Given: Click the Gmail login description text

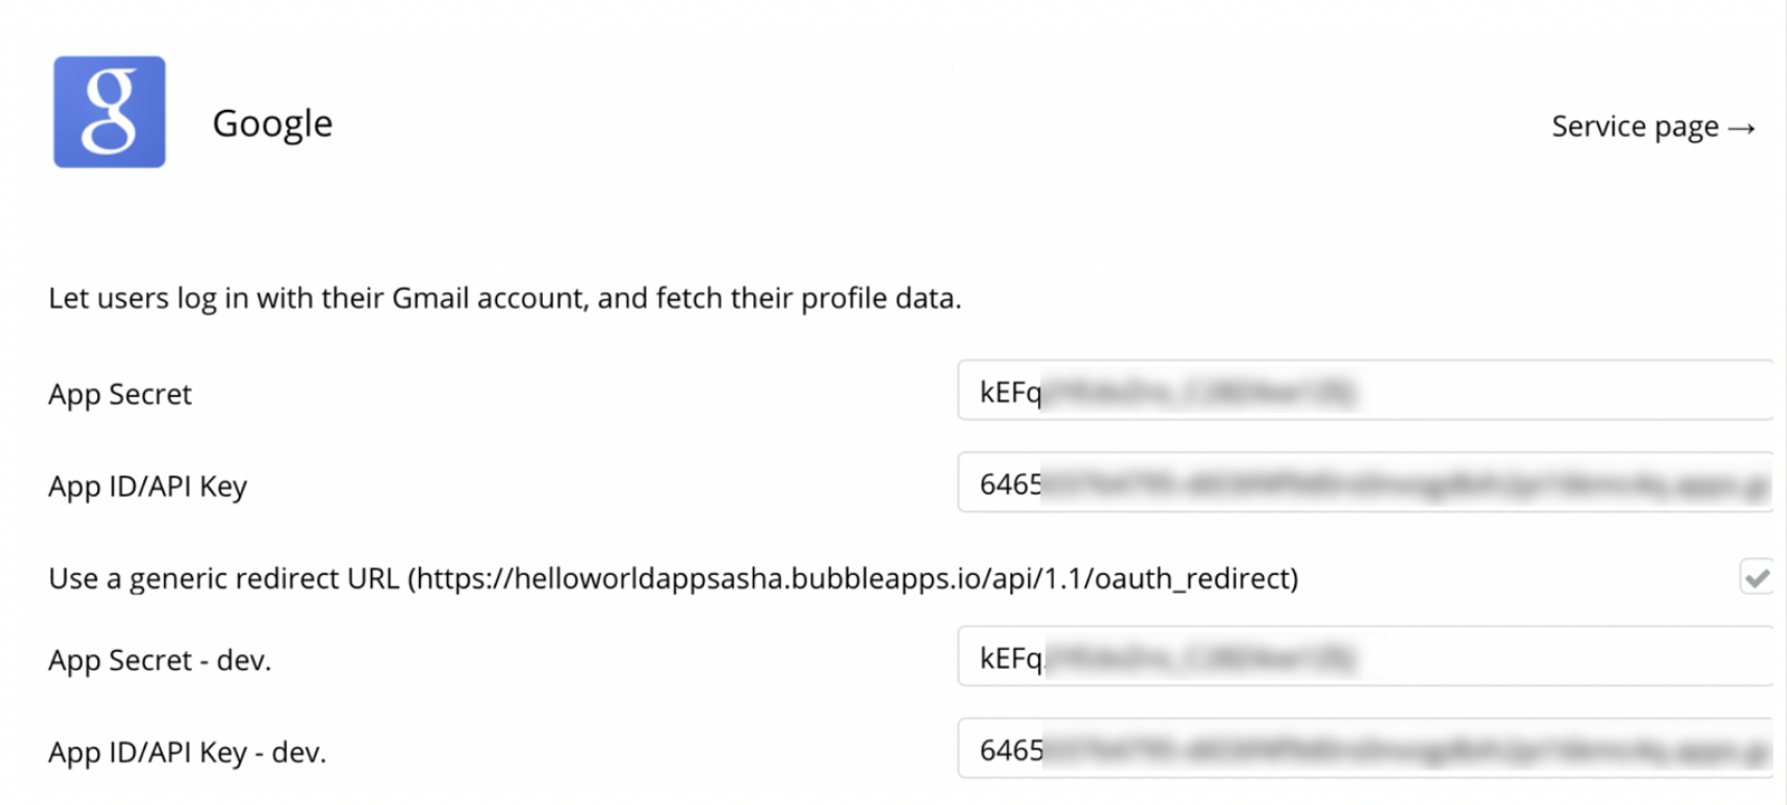Looking at the screenshot, I should point(504,298).
